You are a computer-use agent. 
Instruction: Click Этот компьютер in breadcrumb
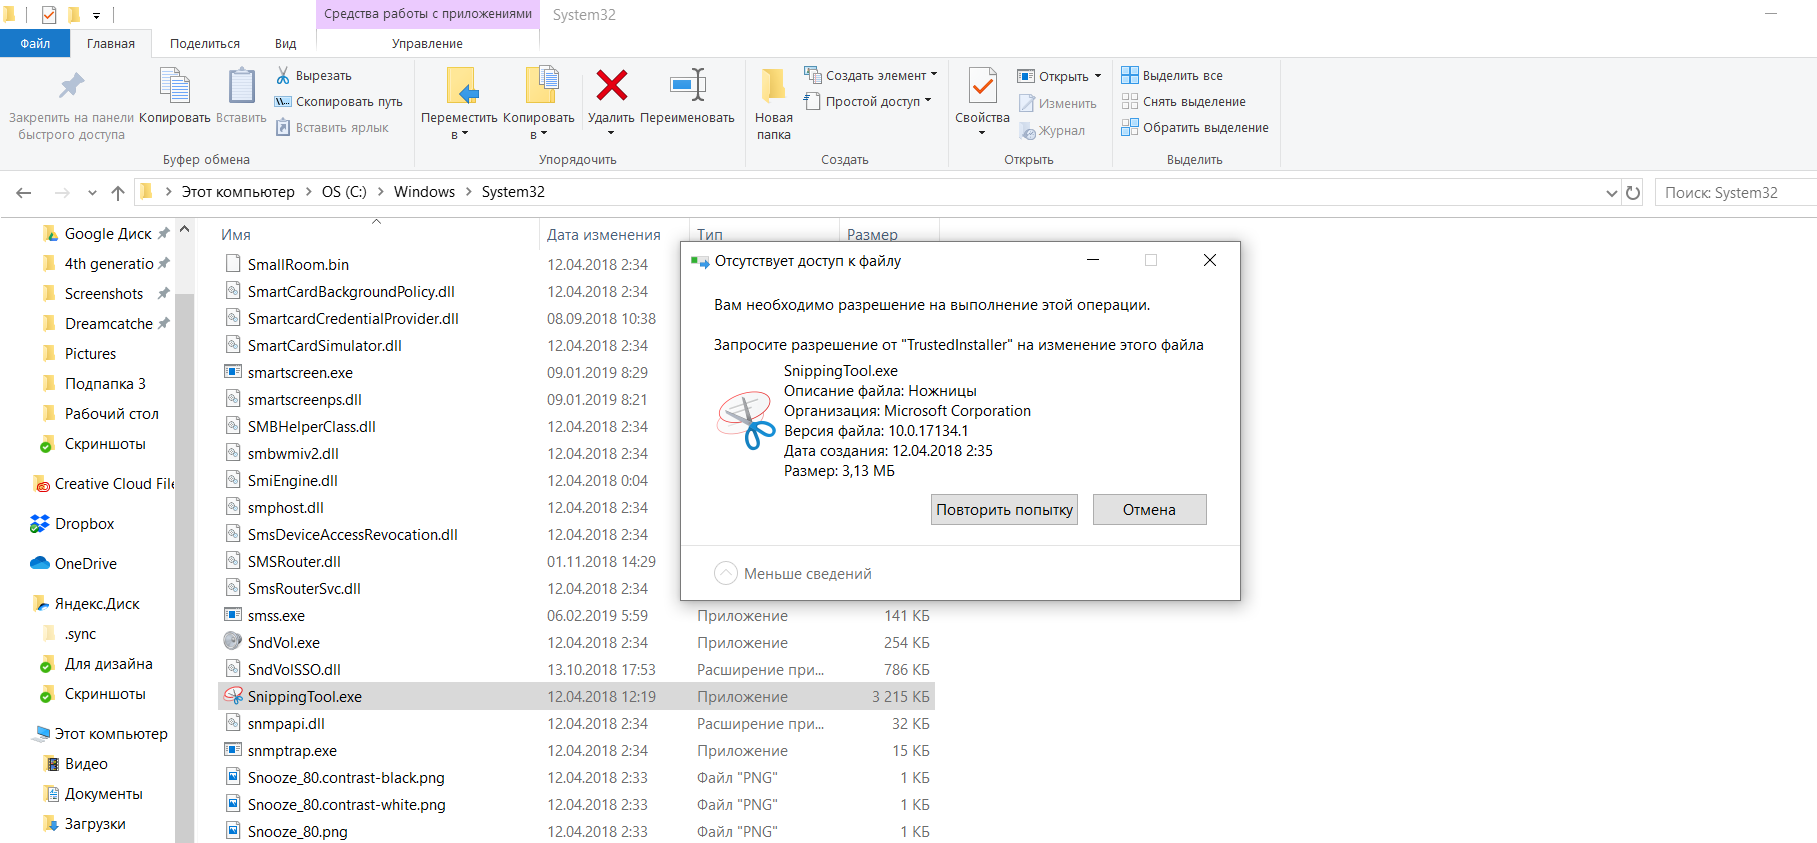(x=238, y=192)
